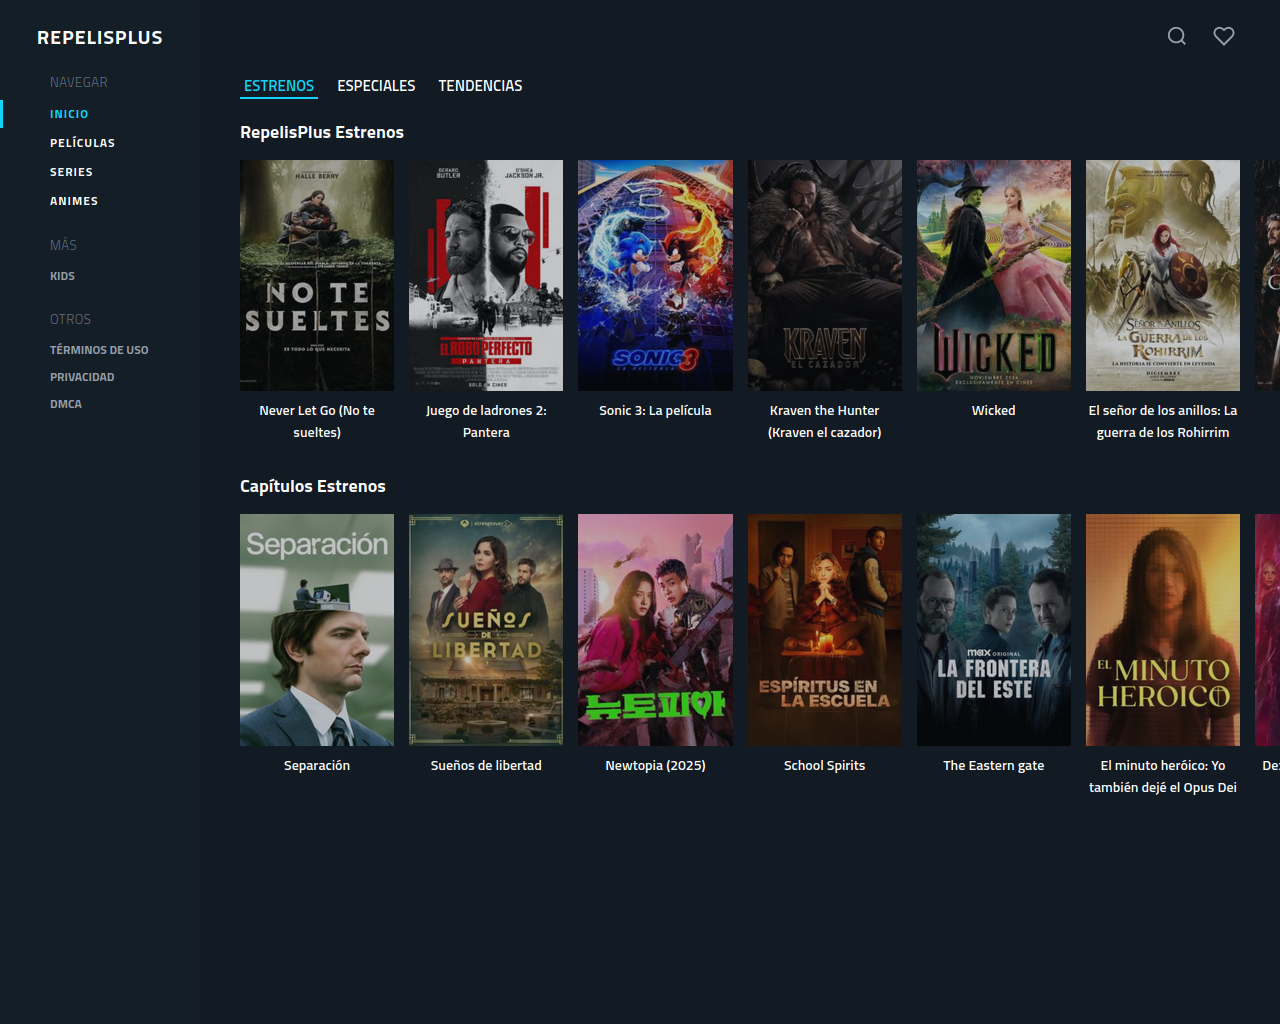Open the Wicked movie poster
The height and width of the screenshot is (1024, 1280).
tap(994, 275)
